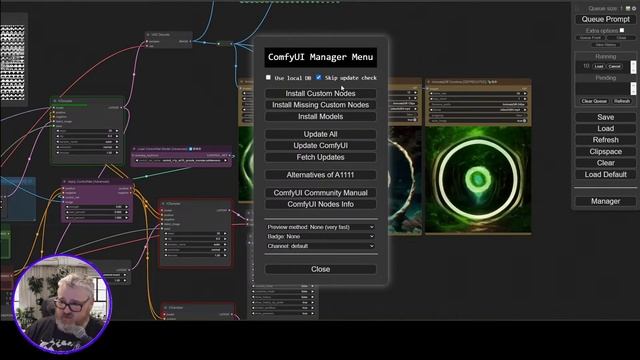Open ComfyUI Nodes Info
The image size is (640, 360).
(x=320, y=204)
